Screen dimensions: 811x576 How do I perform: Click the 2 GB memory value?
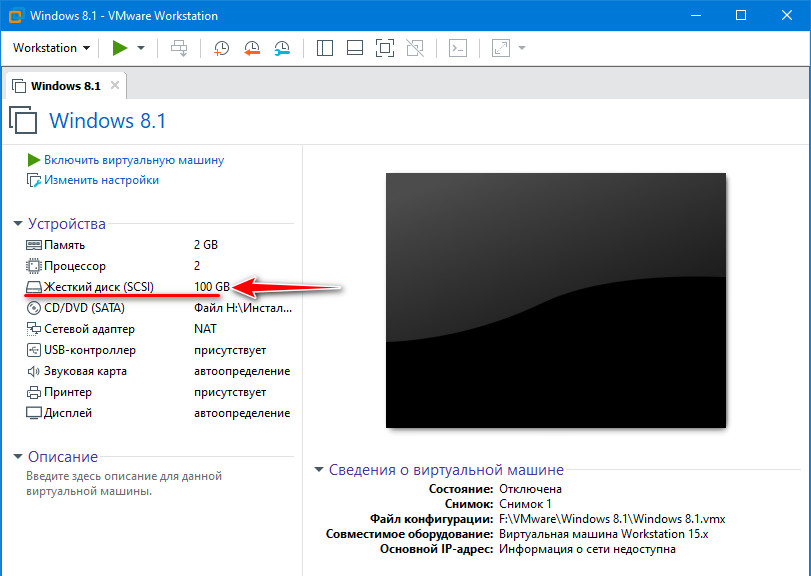pos(206,245)
